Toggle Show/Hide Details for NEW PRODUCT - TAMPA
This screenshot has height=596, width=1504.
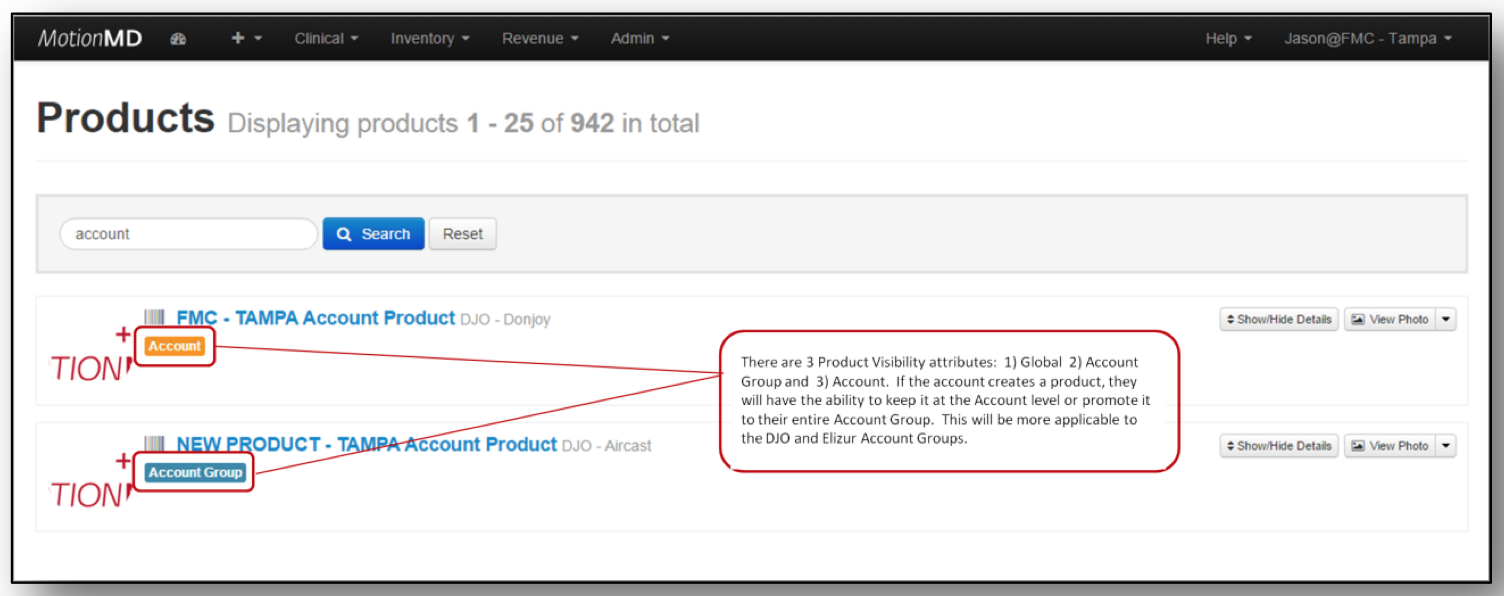pyautogui.click(x=1278, y=446)
